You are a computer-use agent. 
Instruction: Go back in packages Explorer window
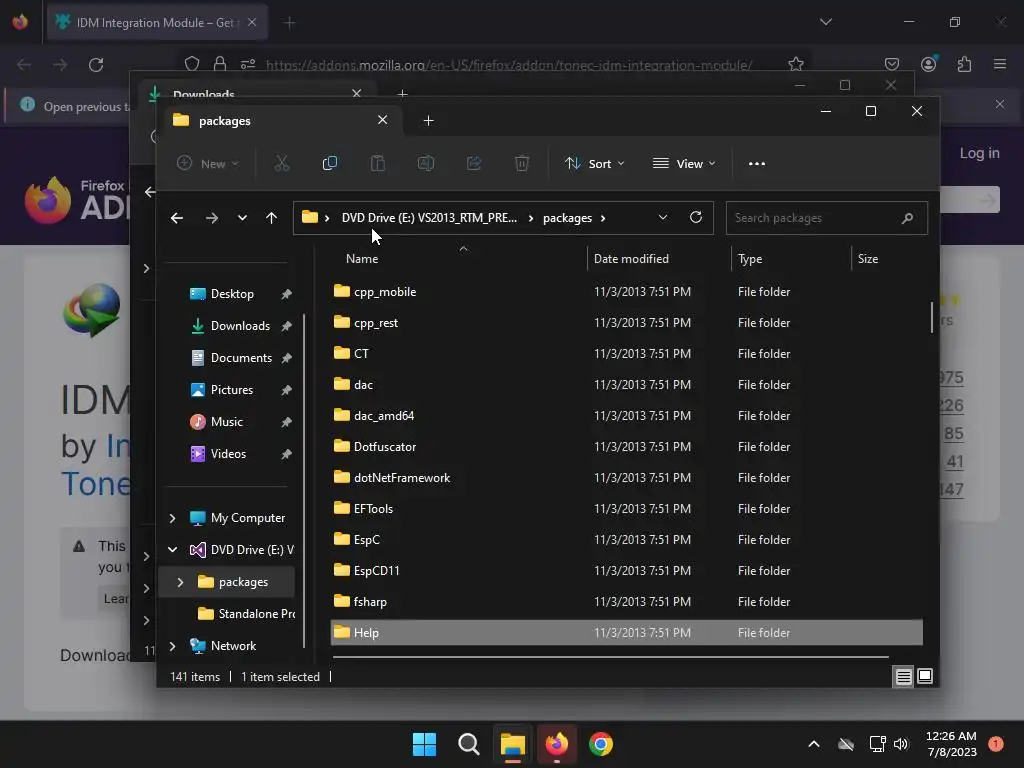coord(176,218)
